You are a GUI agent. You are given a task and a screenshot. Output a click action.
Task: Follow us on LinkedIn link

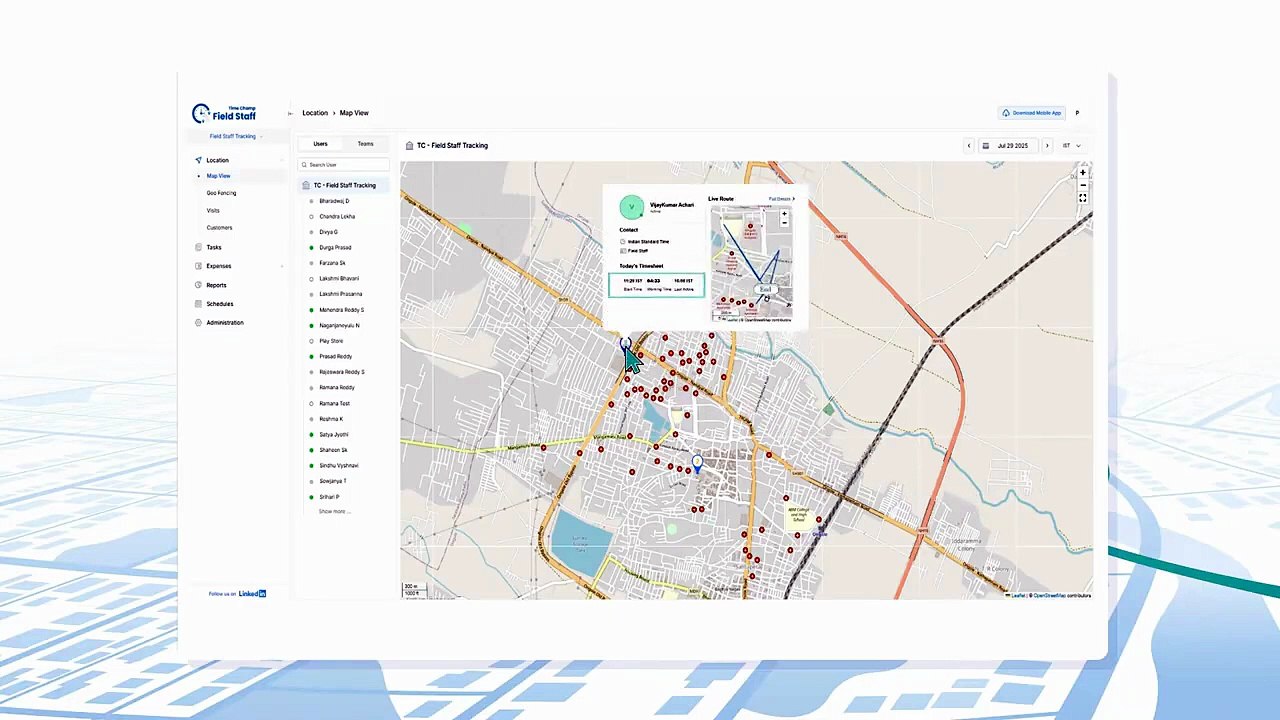pos(238,594)
